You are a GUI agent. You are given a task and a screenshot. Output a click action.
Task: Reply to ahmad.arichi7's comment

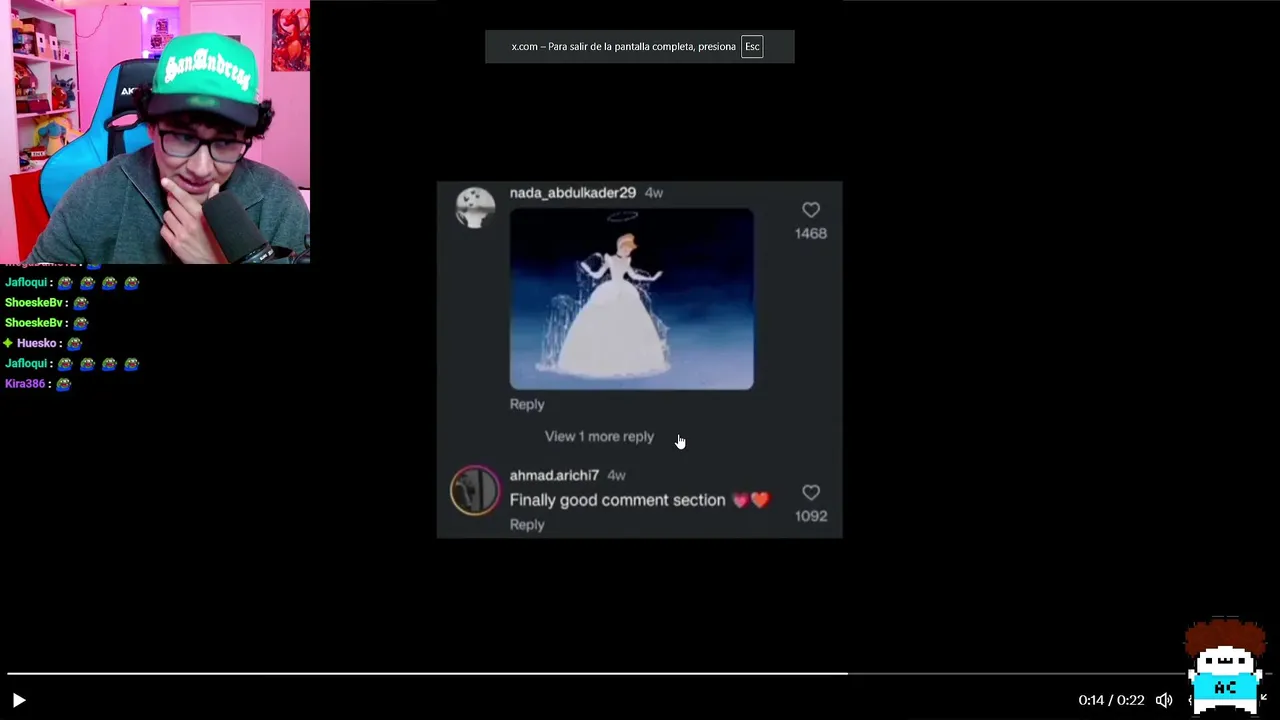(527, 524)
